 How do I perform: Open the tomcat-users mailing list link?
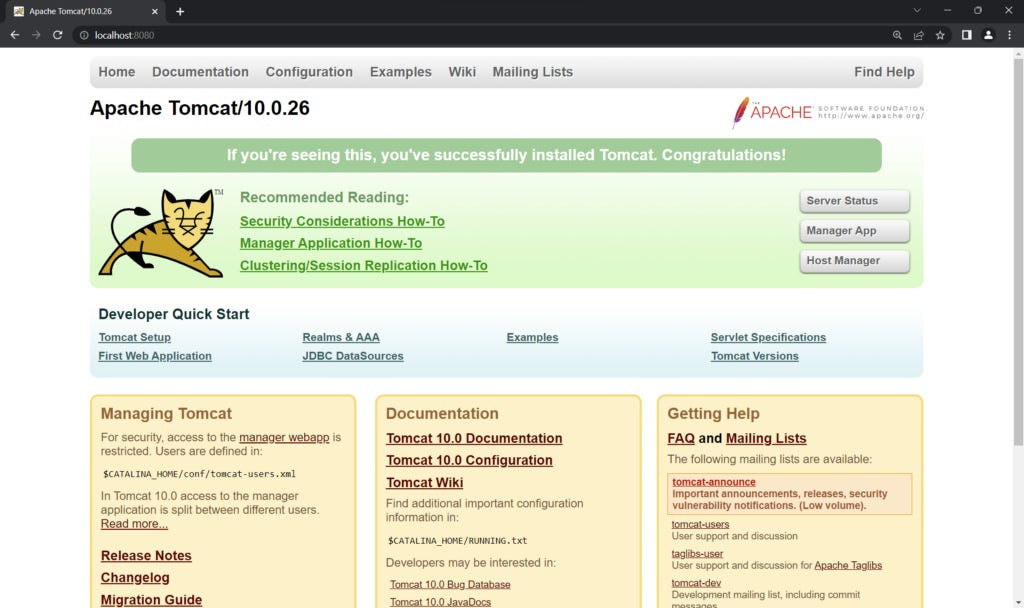tap(700, 524)
